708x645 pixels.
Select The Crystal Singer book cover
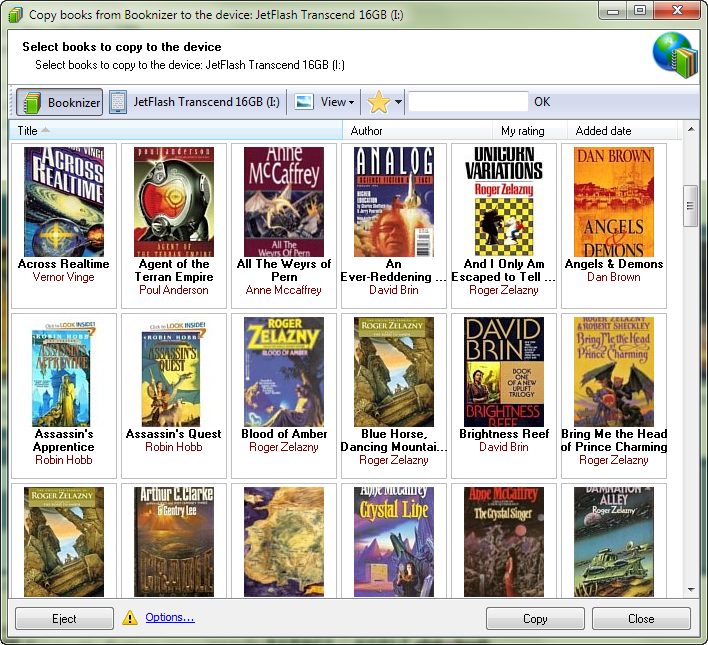tap(504, 542)
